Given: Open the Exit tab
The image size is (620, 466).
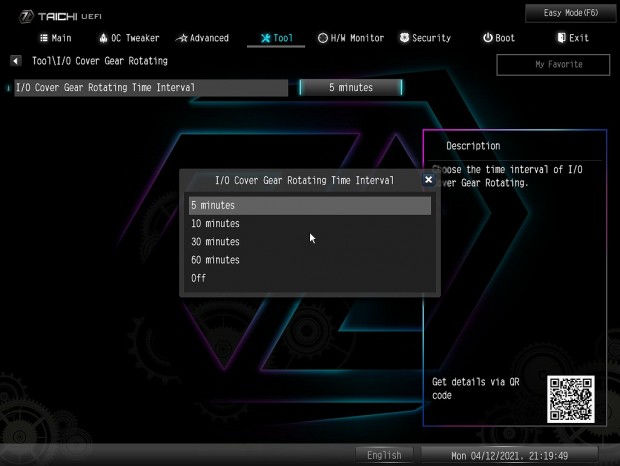Looking at the screenshot, I should 573,38.
